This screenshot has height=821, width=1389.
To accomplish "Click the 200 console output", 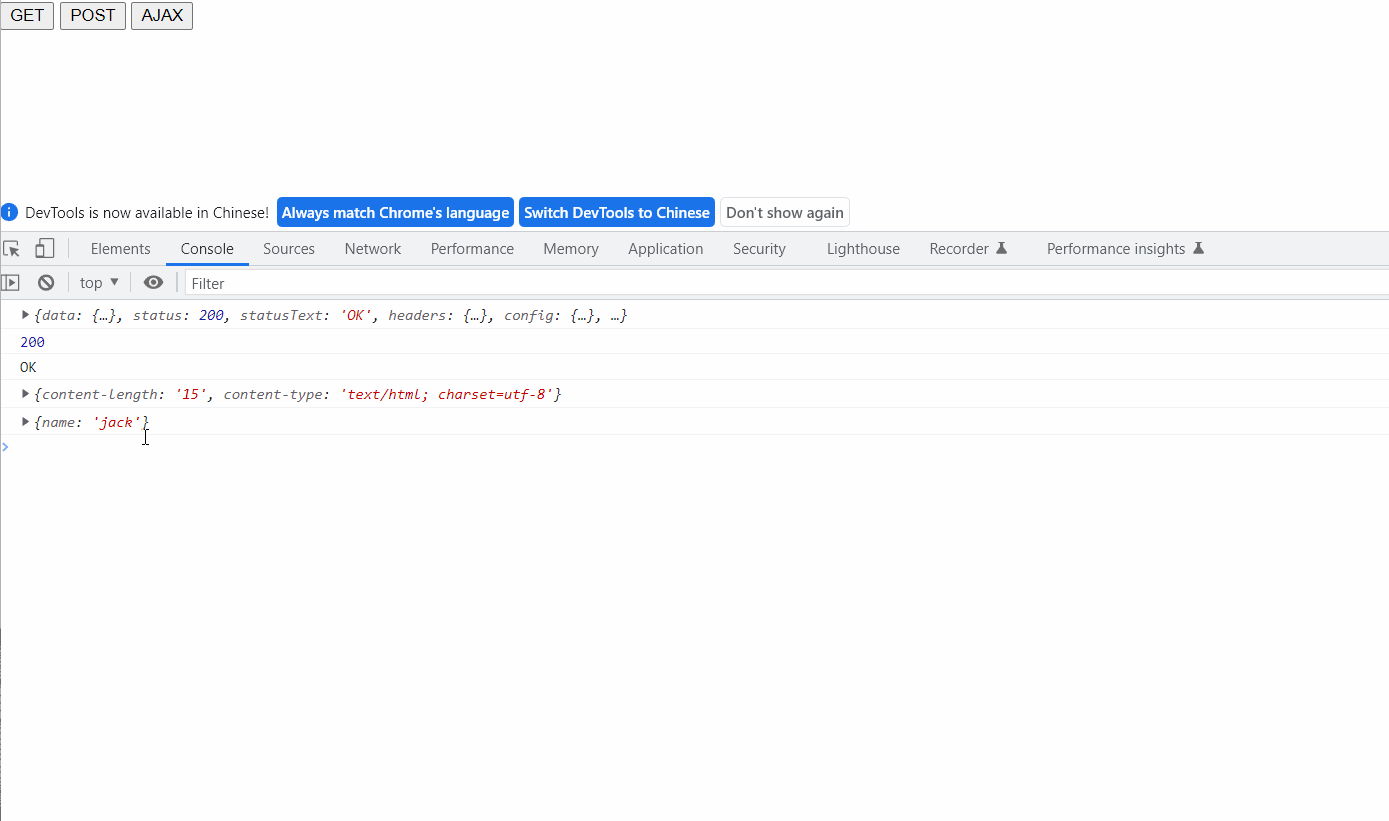I will [x=32, y=342].
